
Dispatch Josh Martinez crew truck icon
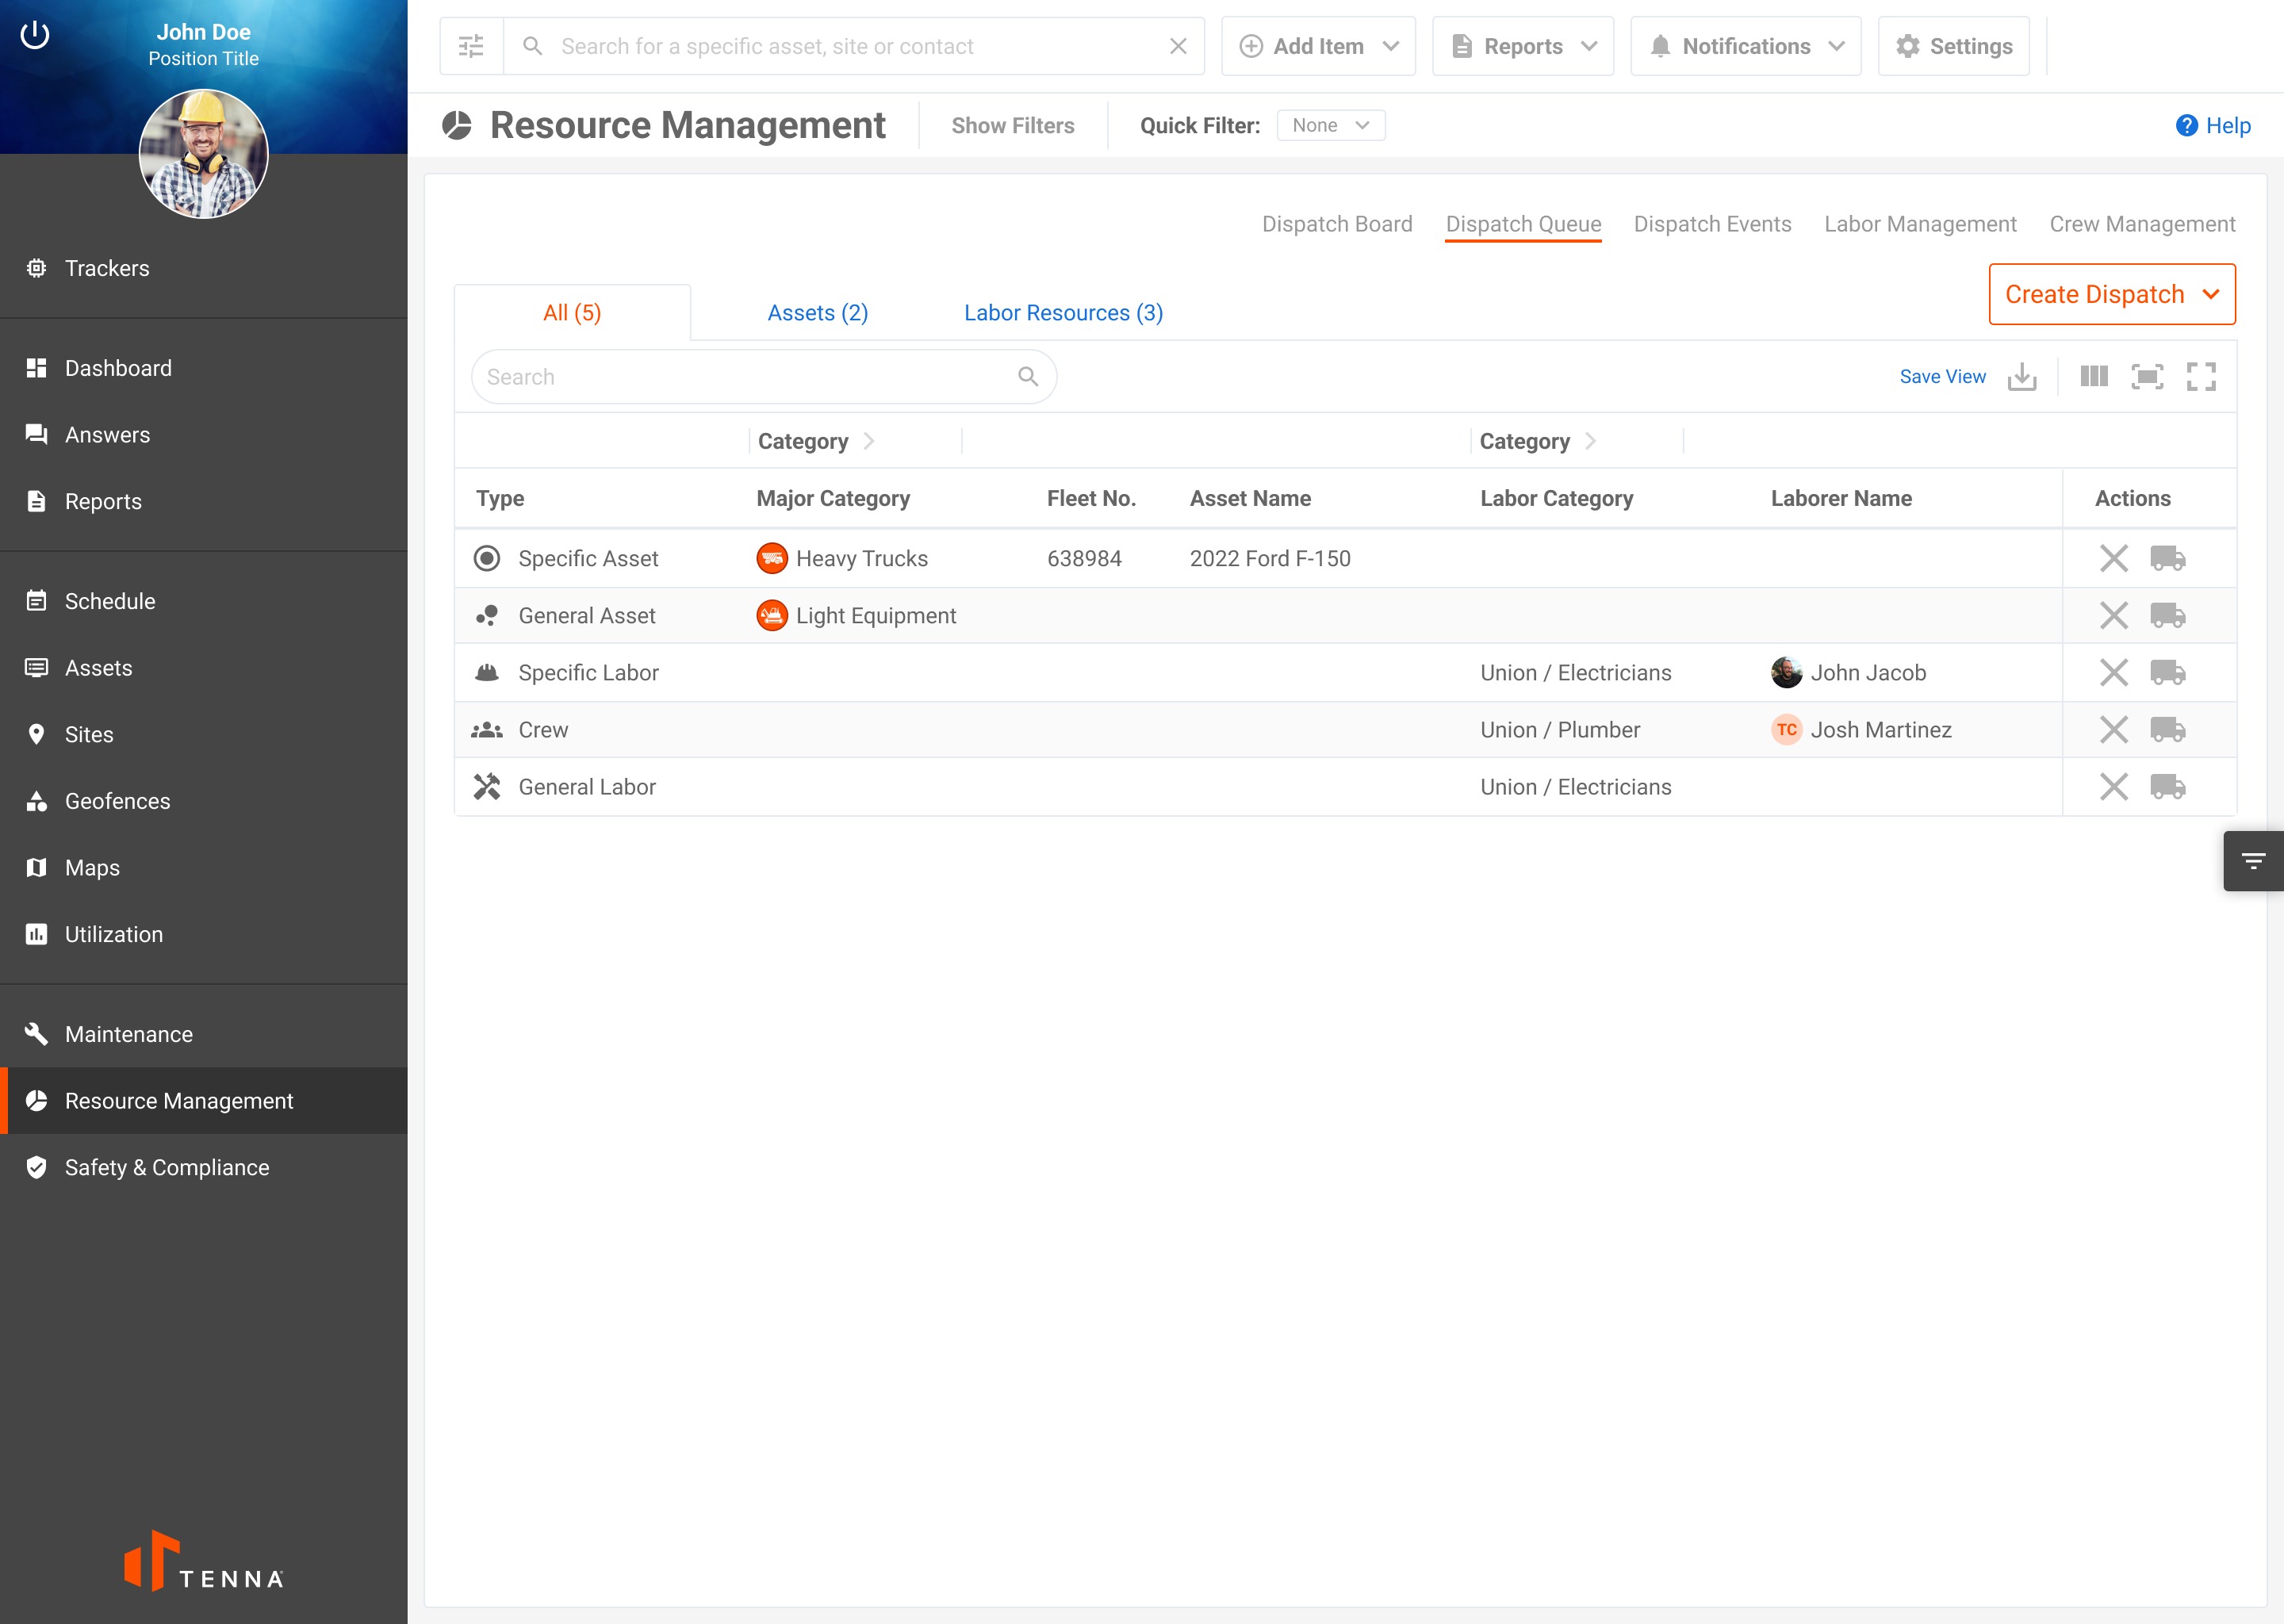coord(2168,729)
